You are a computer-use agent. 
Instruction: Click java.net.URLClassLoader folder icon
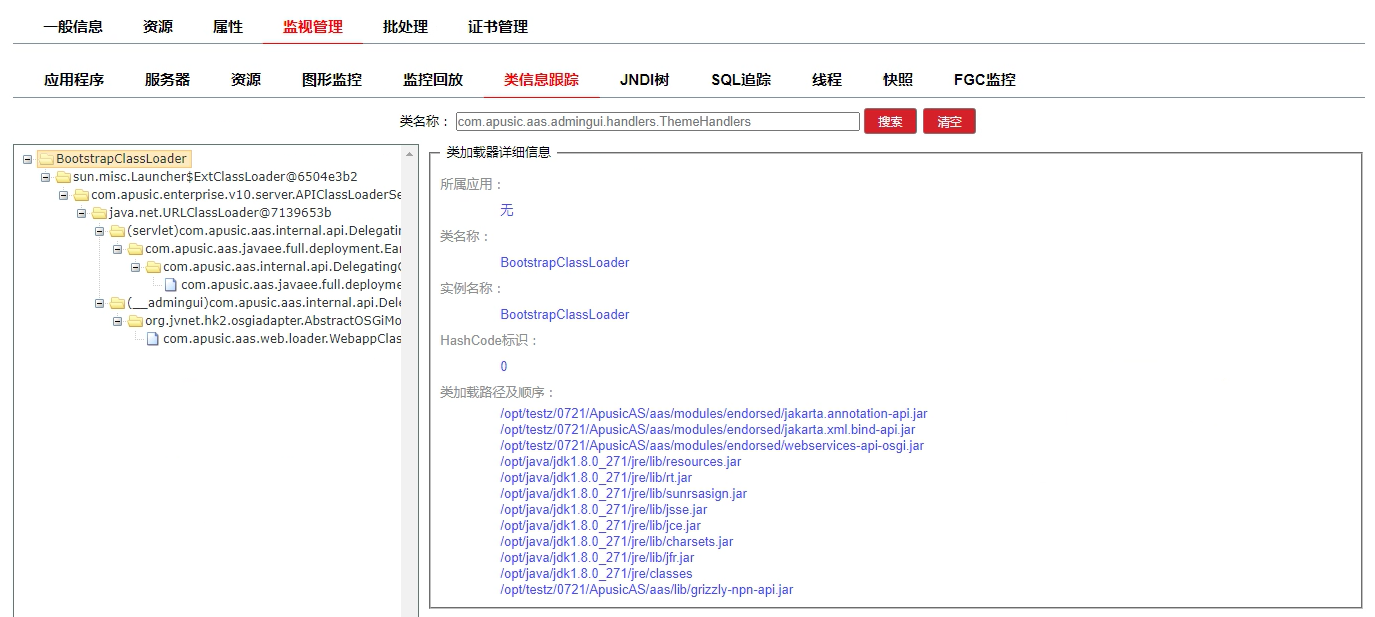point(99,213)
